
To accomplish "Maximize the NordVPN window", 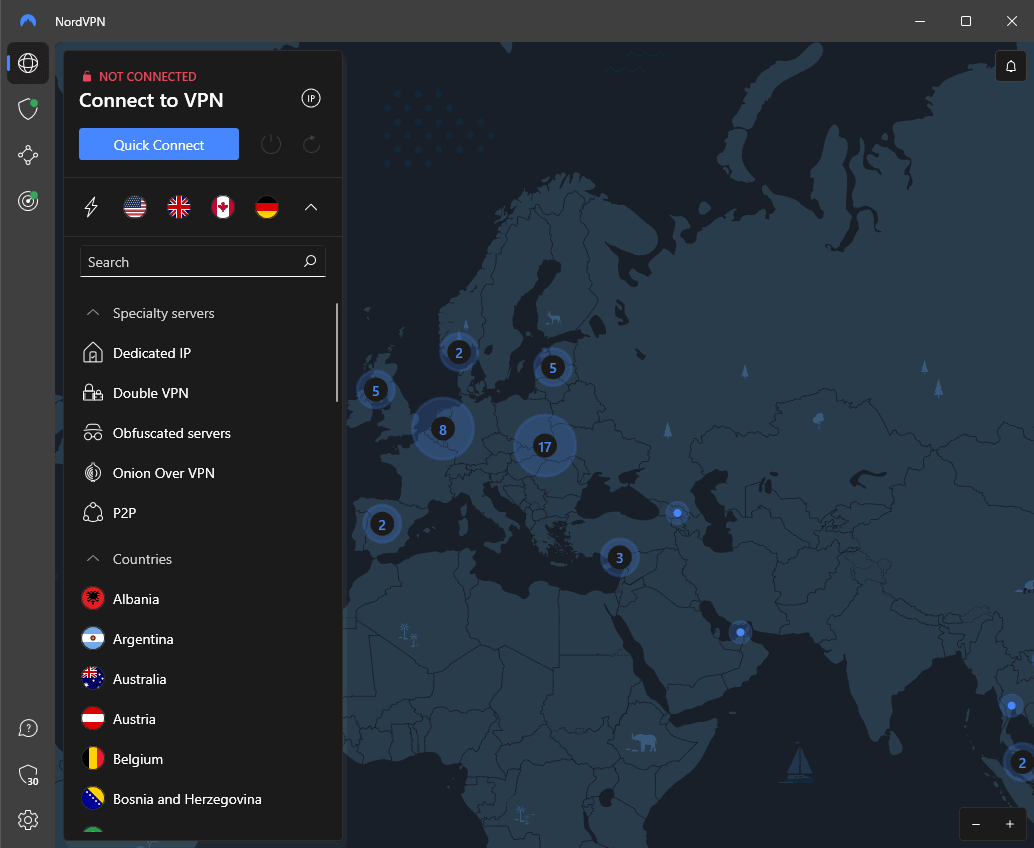I will (966, 21).
